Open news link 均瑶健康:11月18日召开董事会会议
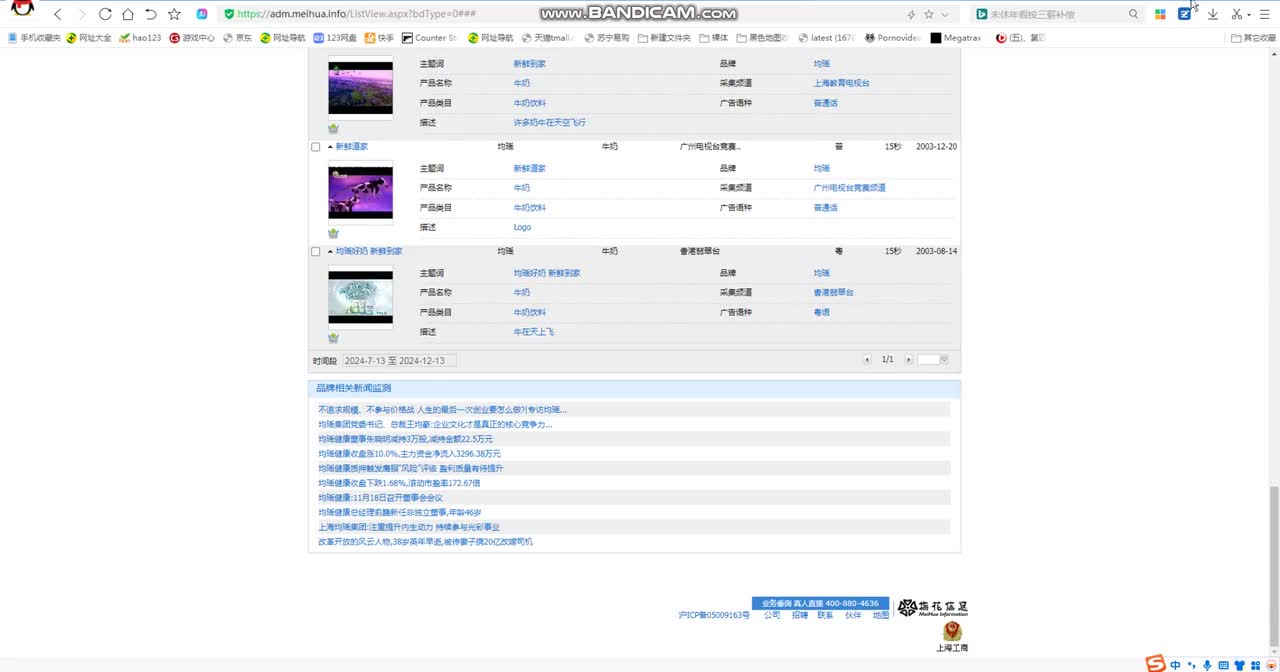Image resolution: width=1280 pixels, height=672 pixels. click(x=380, y=498)
